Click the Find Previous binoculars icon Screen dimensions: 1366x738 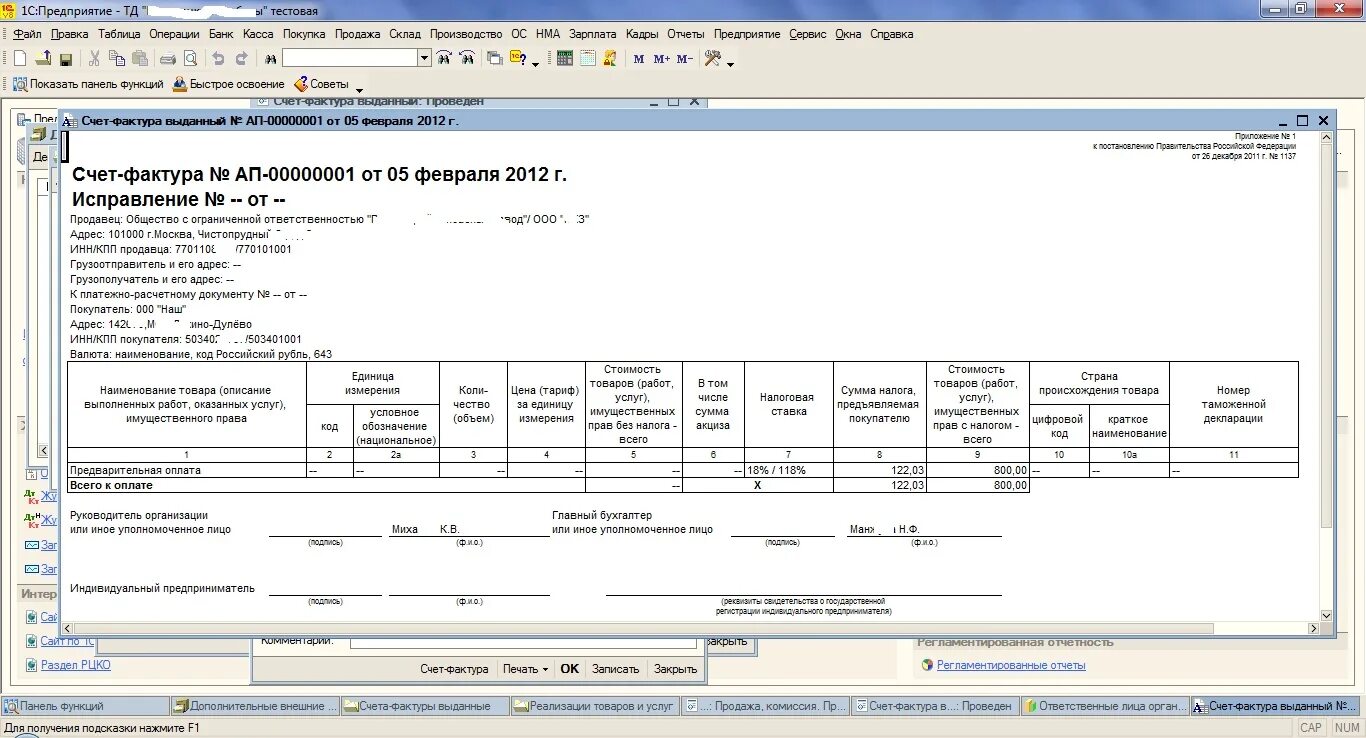click(x=467, y=59)
